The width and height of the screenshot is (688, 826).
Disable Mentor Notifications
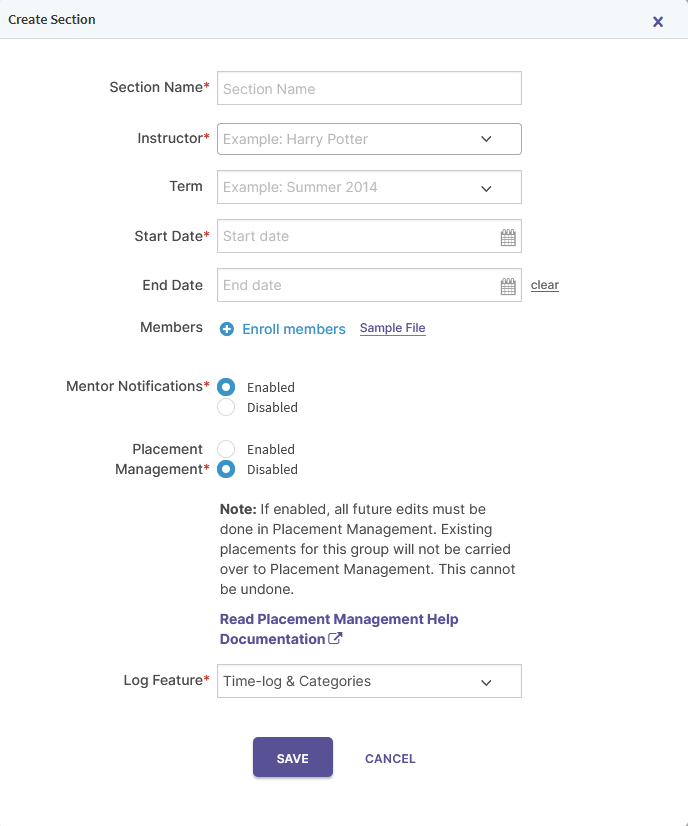[226, 407]
